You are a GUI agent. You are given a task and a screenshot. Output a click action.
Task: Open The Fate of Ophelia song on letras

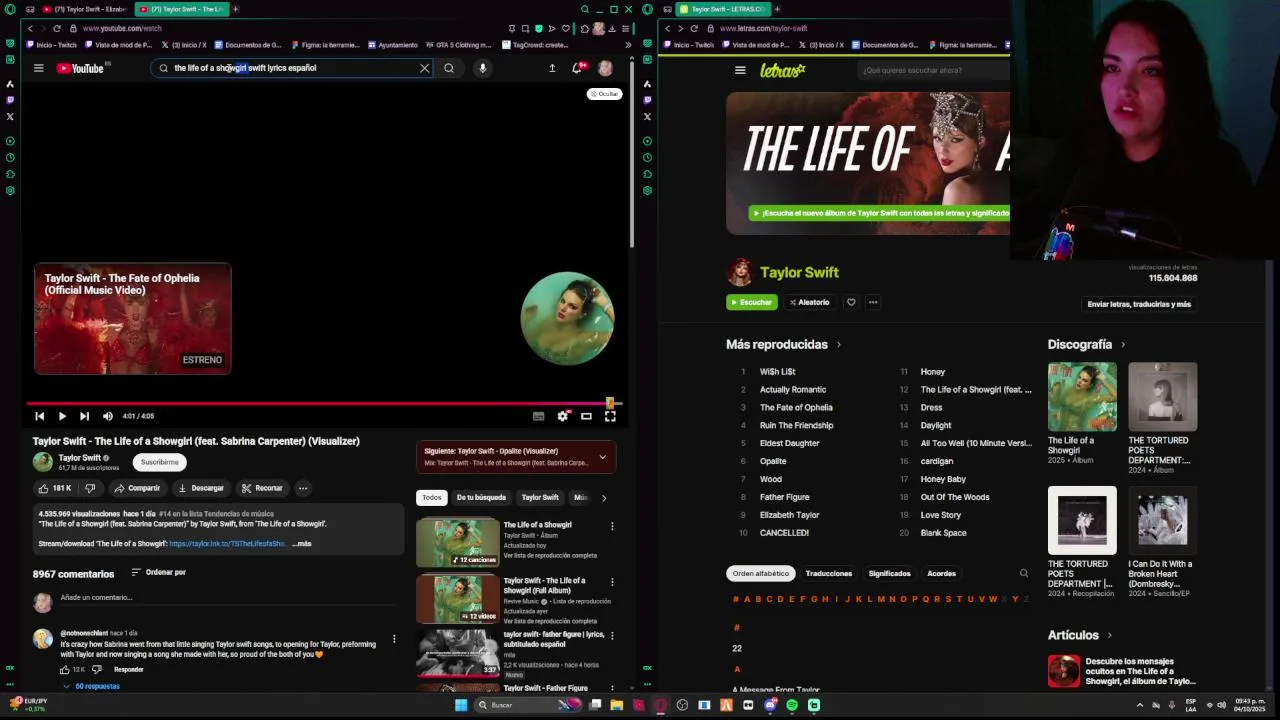point(796,407)
